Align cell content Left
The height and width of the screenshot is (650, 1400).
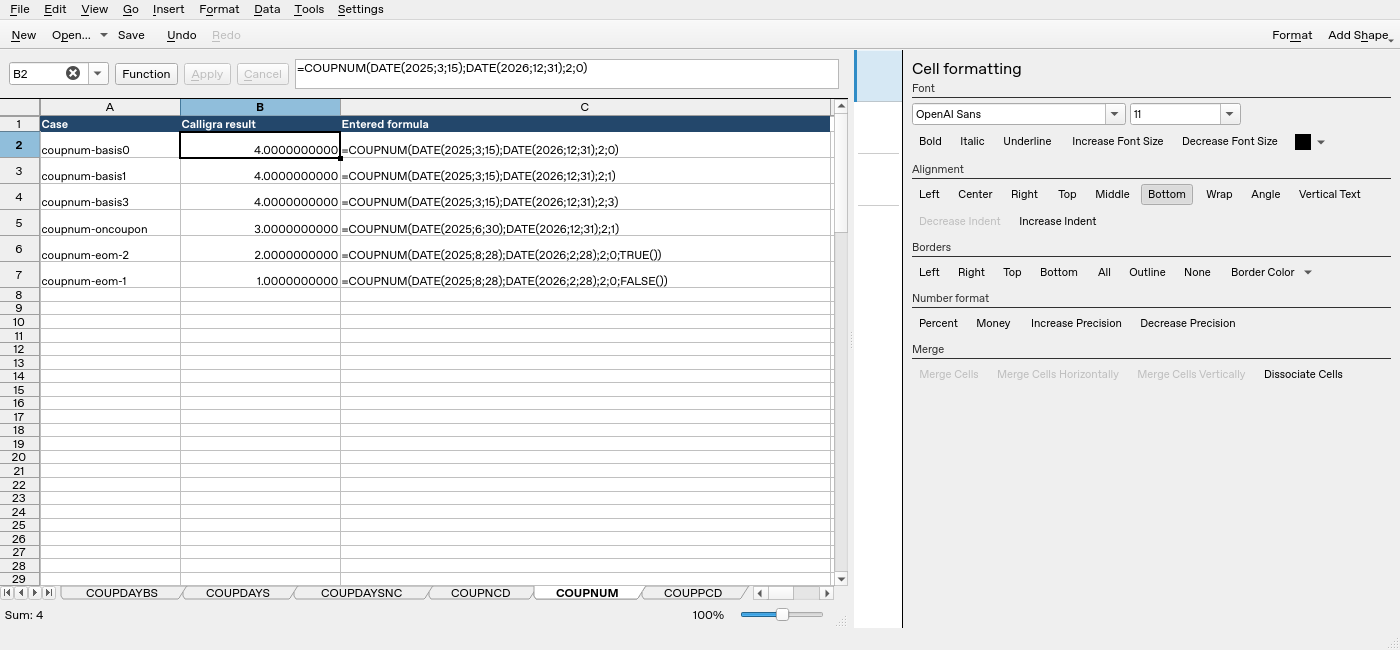pos(929,194)
